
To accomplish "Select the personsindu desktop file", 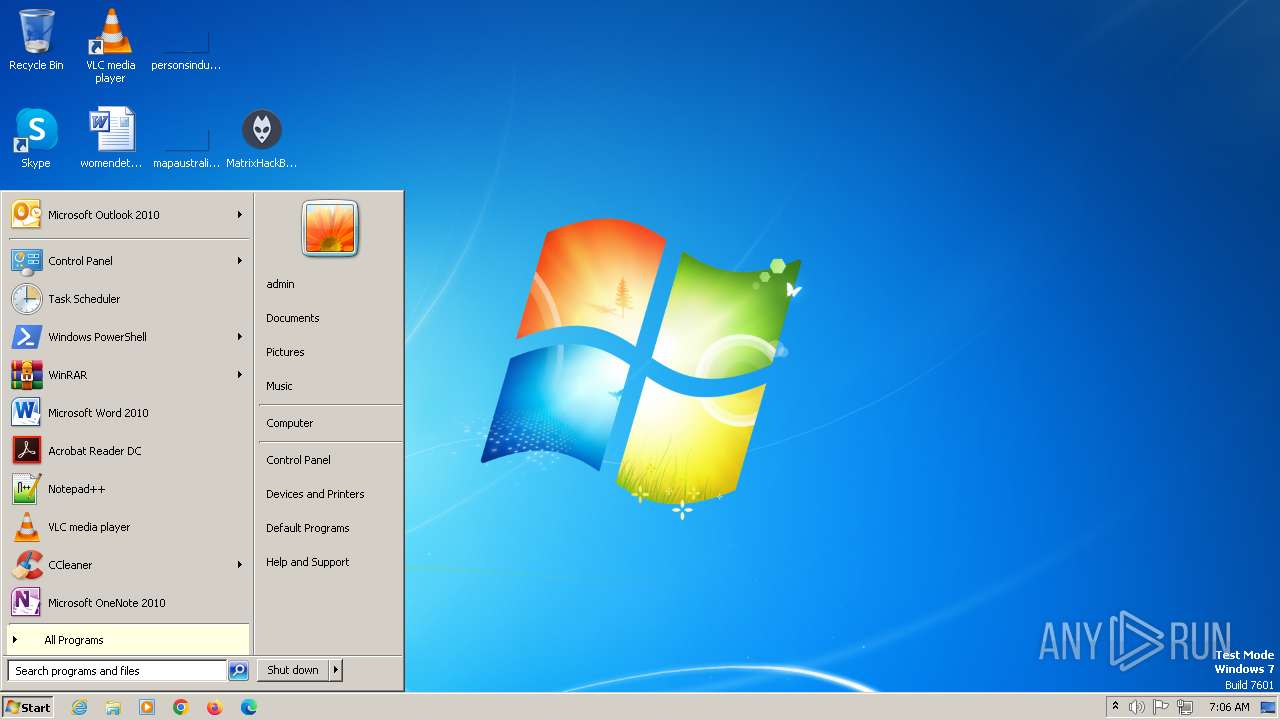I will point(186,48).
